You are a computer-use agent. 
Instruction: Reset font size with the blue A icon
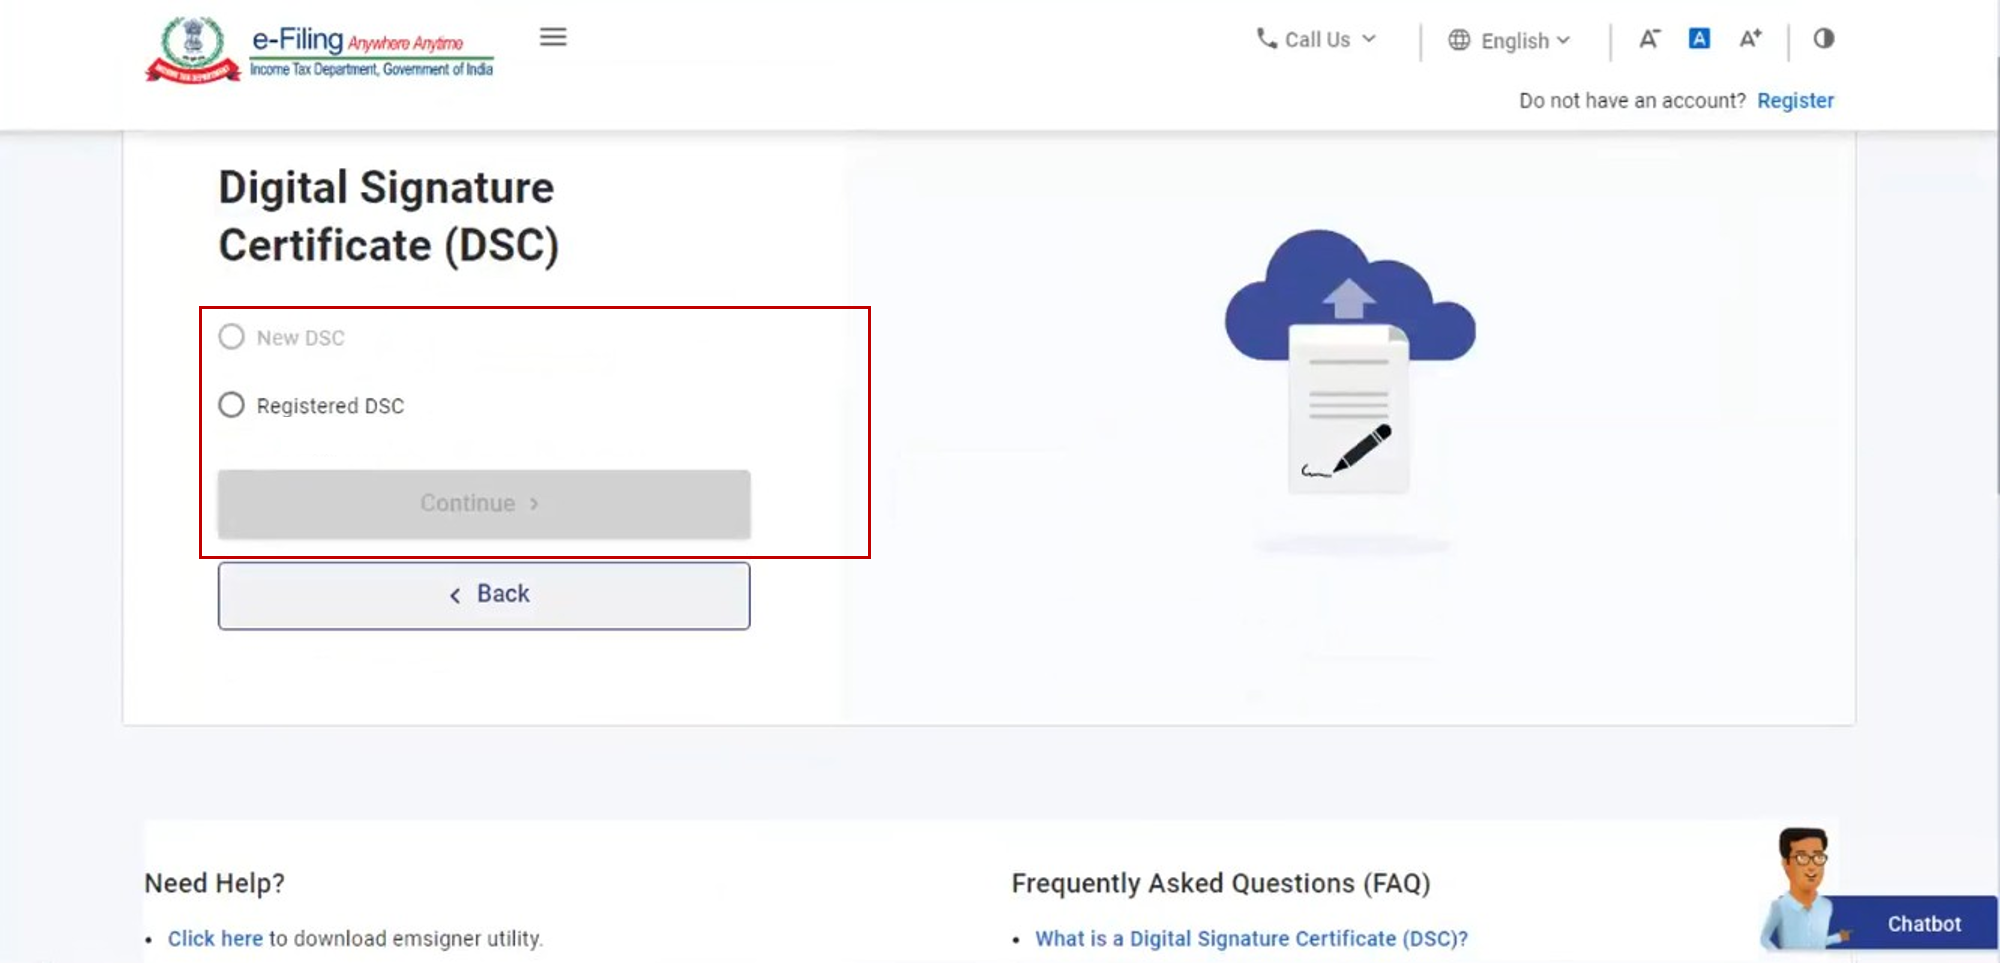pos(1699,39)
